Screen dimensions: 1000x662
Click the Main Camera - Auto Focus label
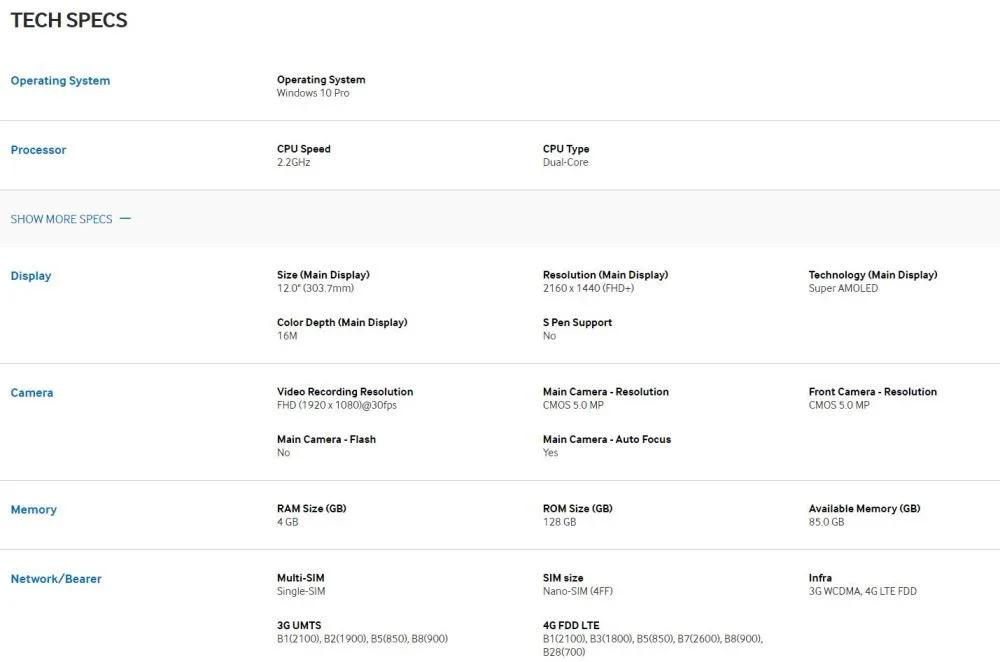(x=607, y=439)
